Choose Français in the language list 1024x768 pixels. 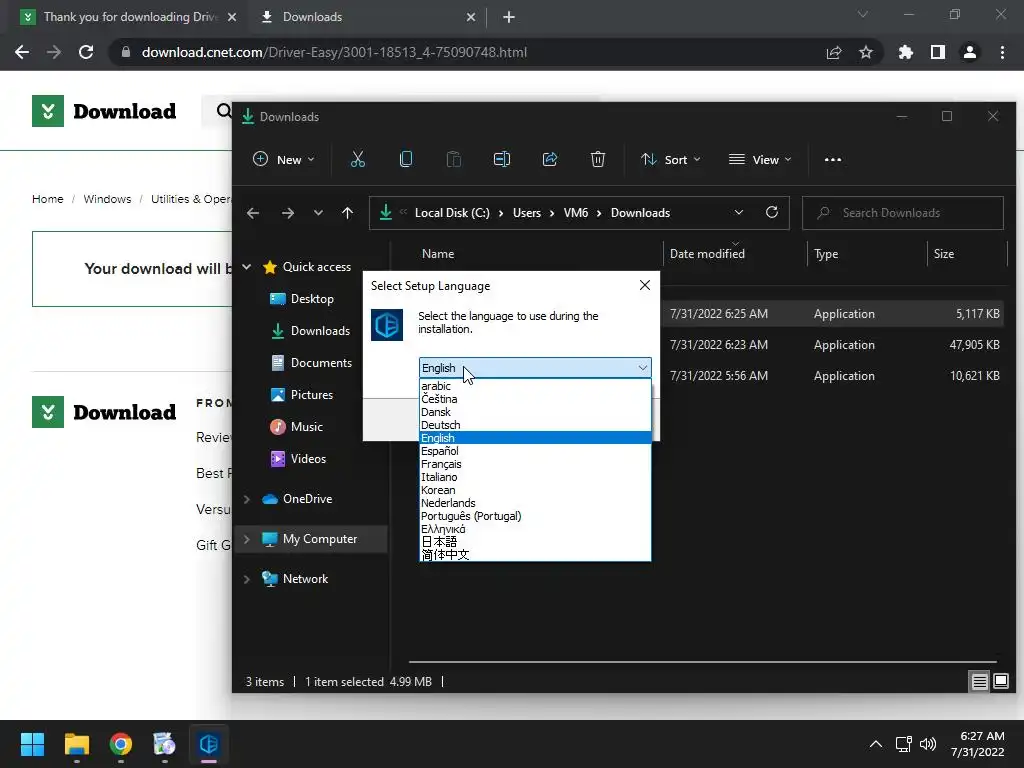pyautogui.click(x=535, y=464)
